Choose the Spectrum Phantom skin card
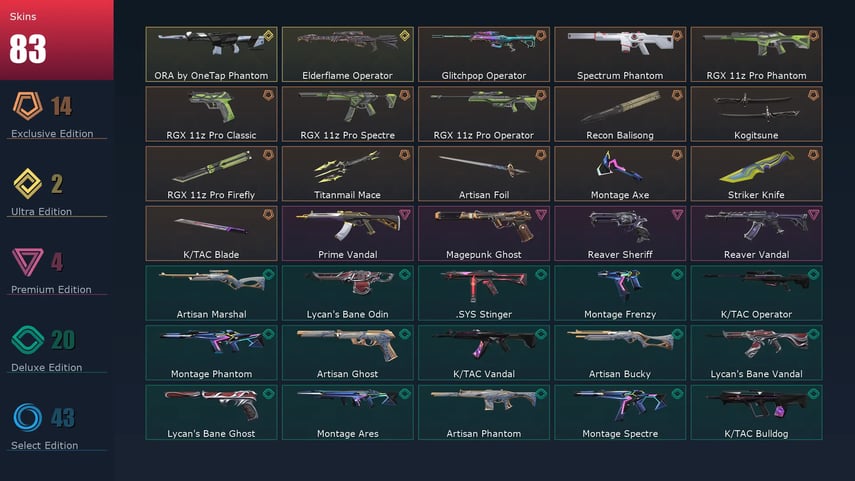Image resolution: width=855 pixels, height=481 pixels. click(x=620, y=55)
